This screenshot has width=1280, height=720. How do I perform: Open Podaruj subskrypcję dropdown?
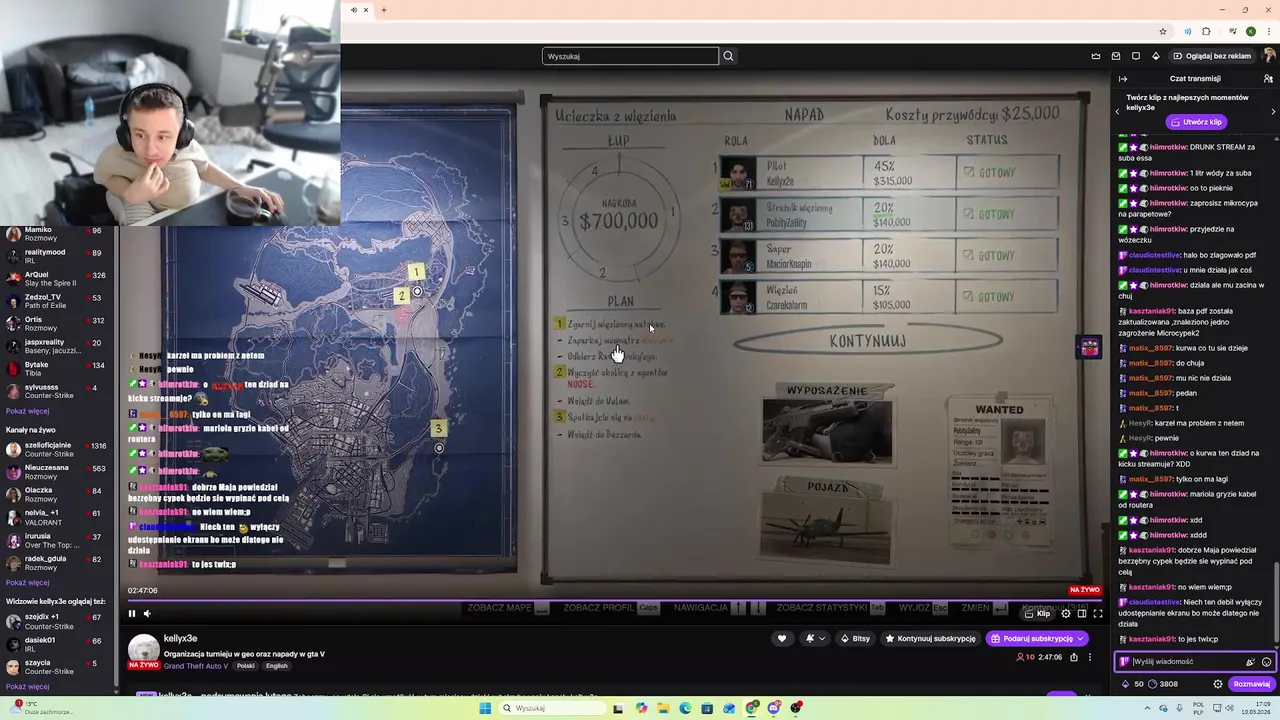(1037, 639)
